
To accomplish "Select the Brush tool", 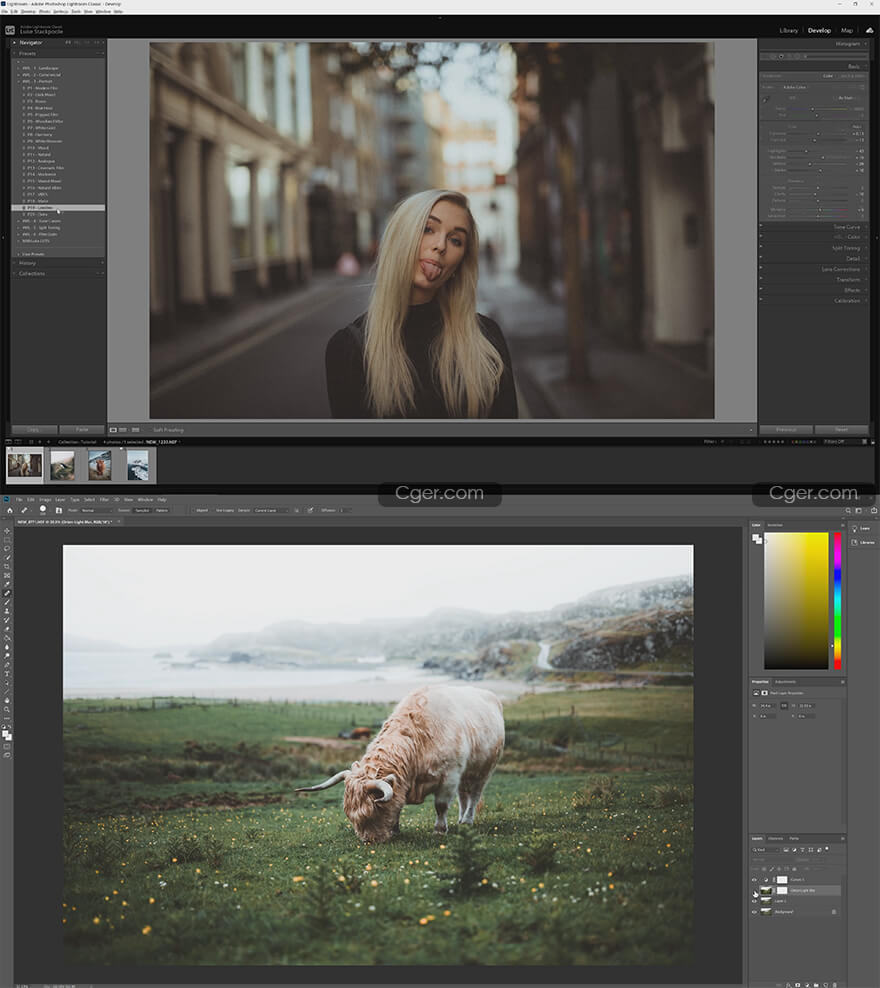I will click(x=7, y=602).
